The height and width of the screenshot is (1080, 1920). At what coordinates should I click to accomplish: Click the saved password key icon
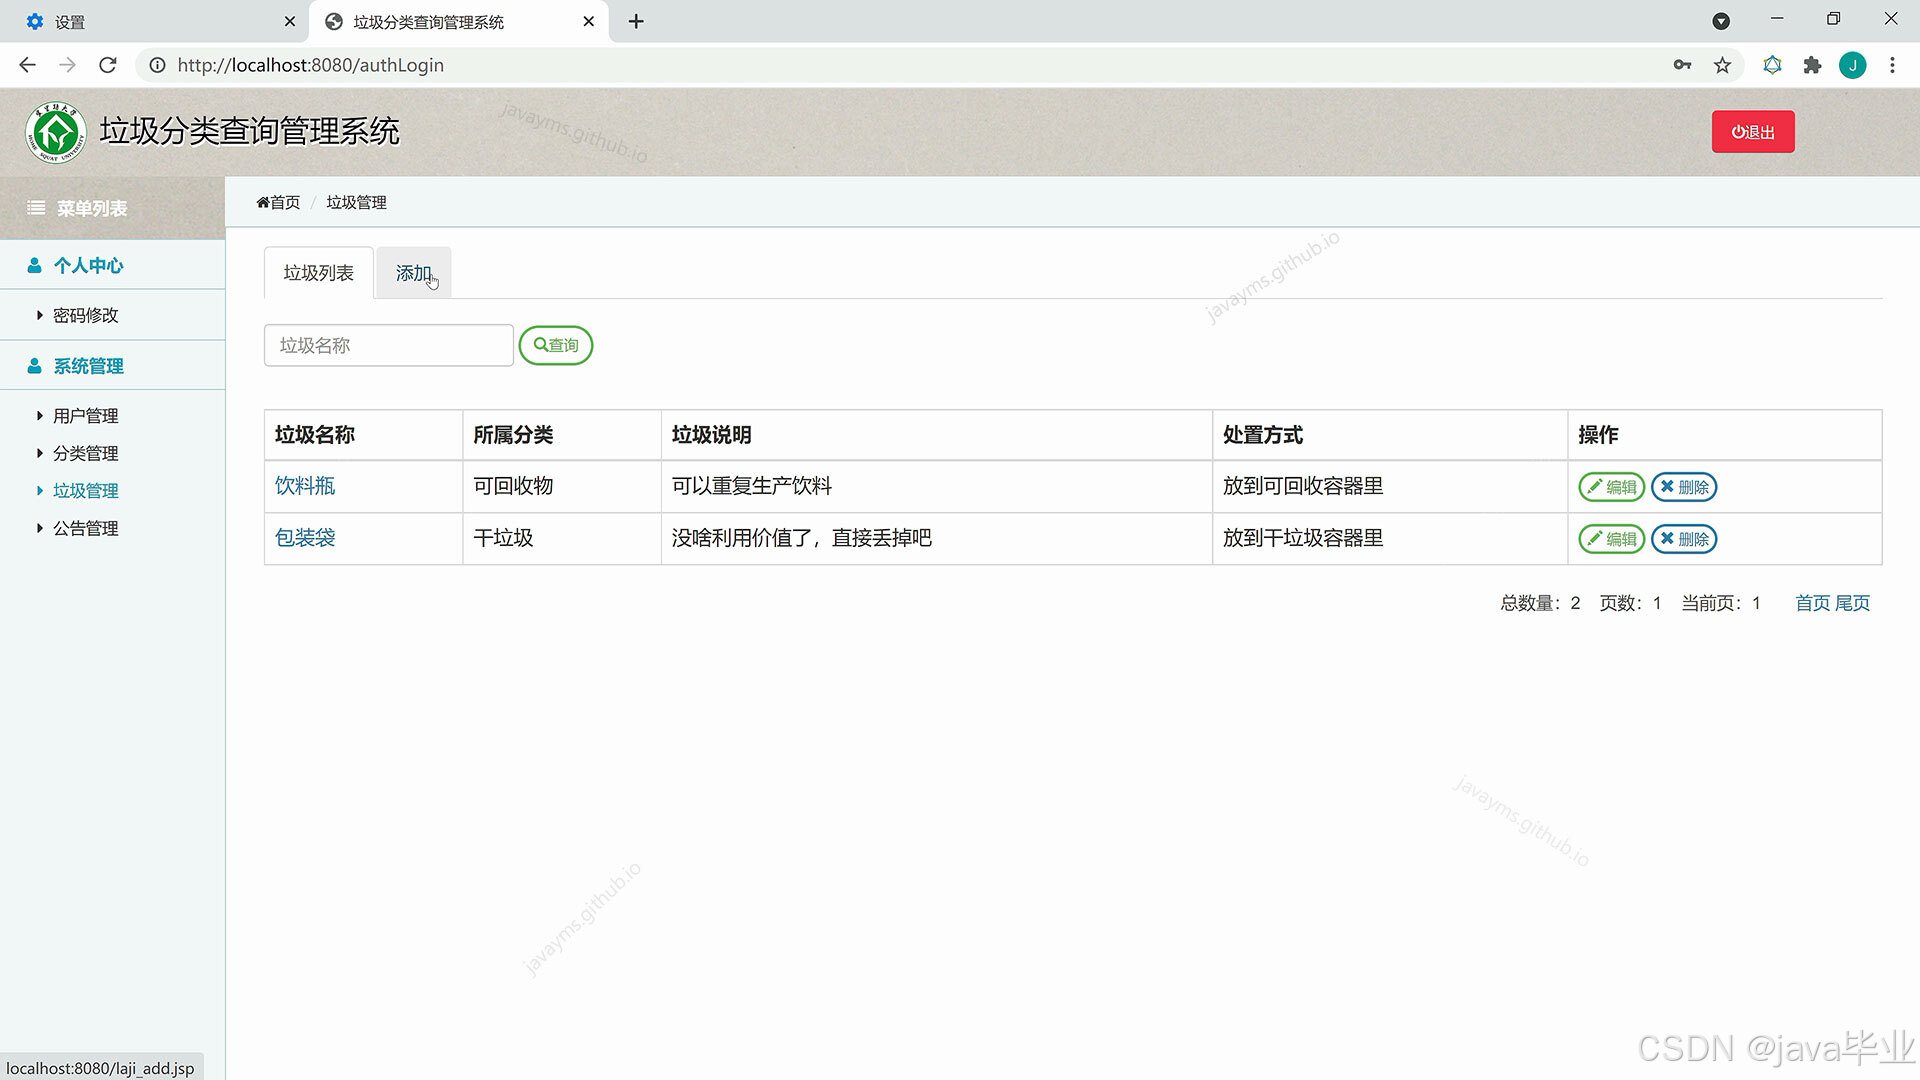click(x=1682, y=65)
